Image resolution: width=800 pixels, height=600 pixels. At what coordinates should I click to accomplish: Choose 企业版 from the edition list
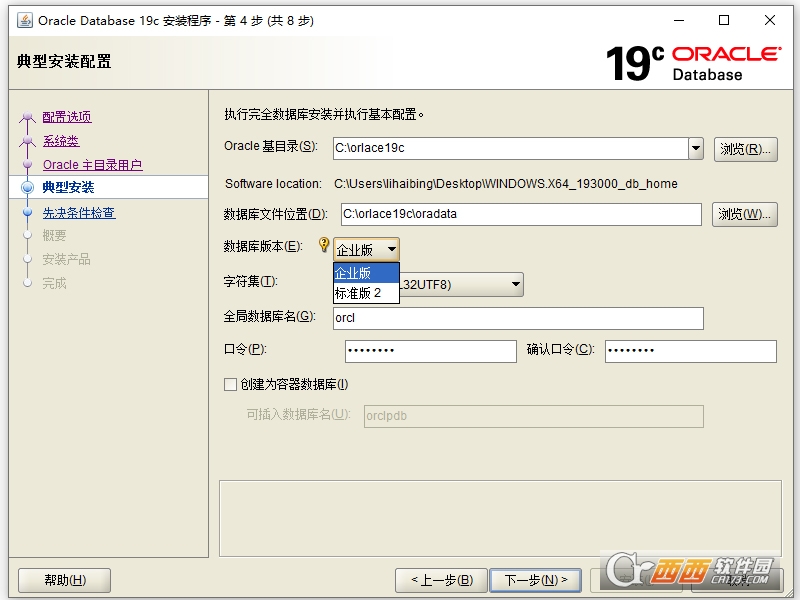click(x=366, y=273)
